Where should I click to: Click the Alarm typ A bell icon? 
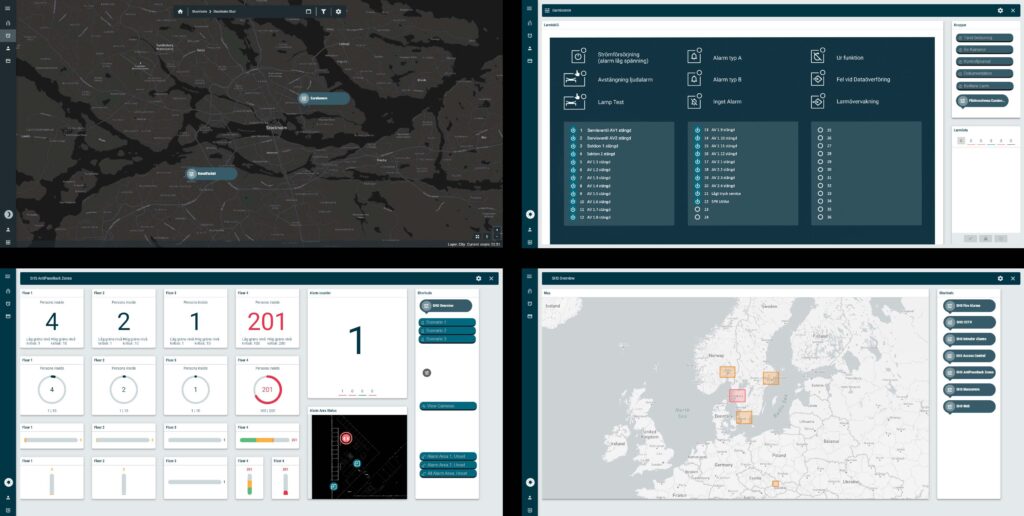[x=695, y=57]
